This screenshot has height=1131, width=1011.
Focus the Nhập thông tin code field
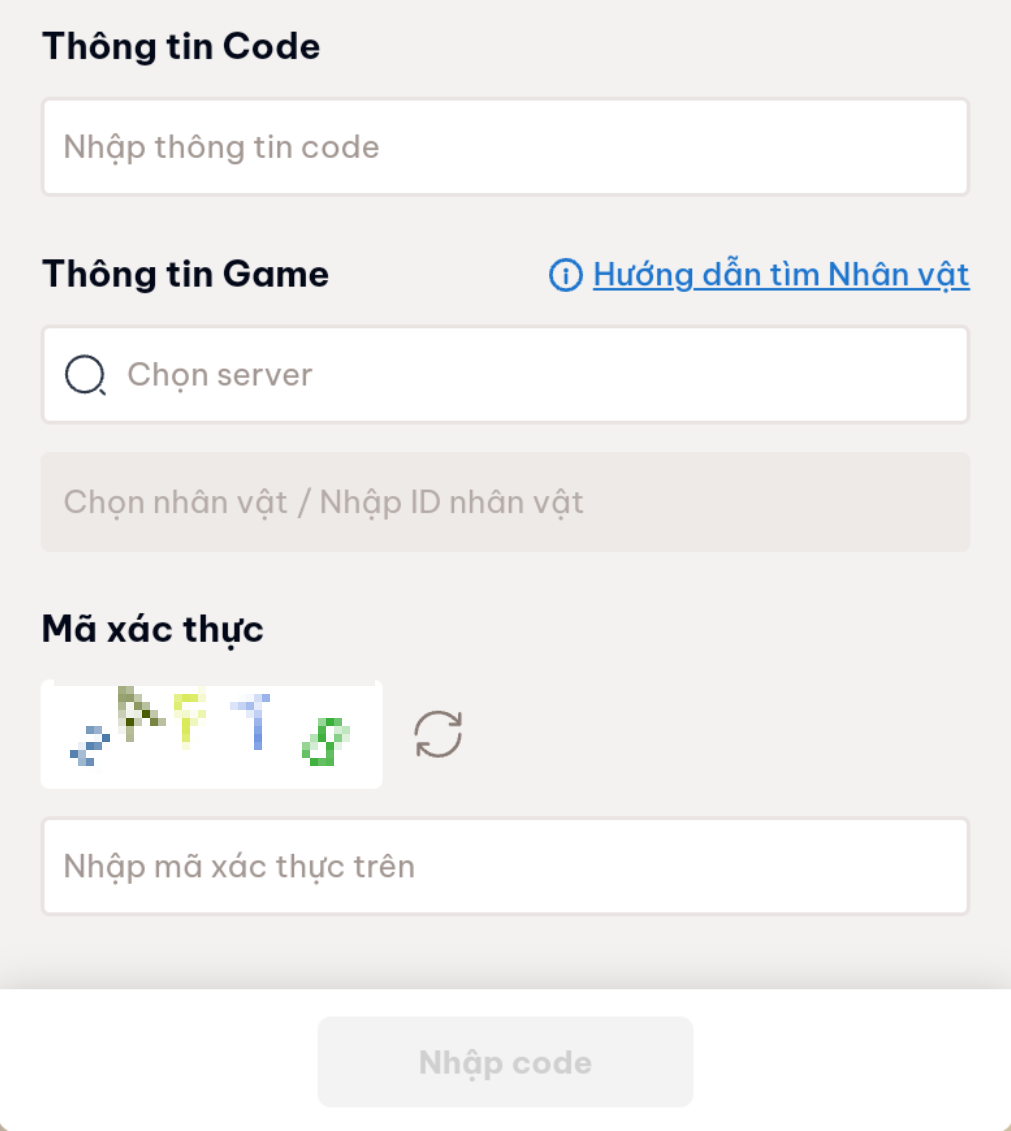[x=505, y=147]
